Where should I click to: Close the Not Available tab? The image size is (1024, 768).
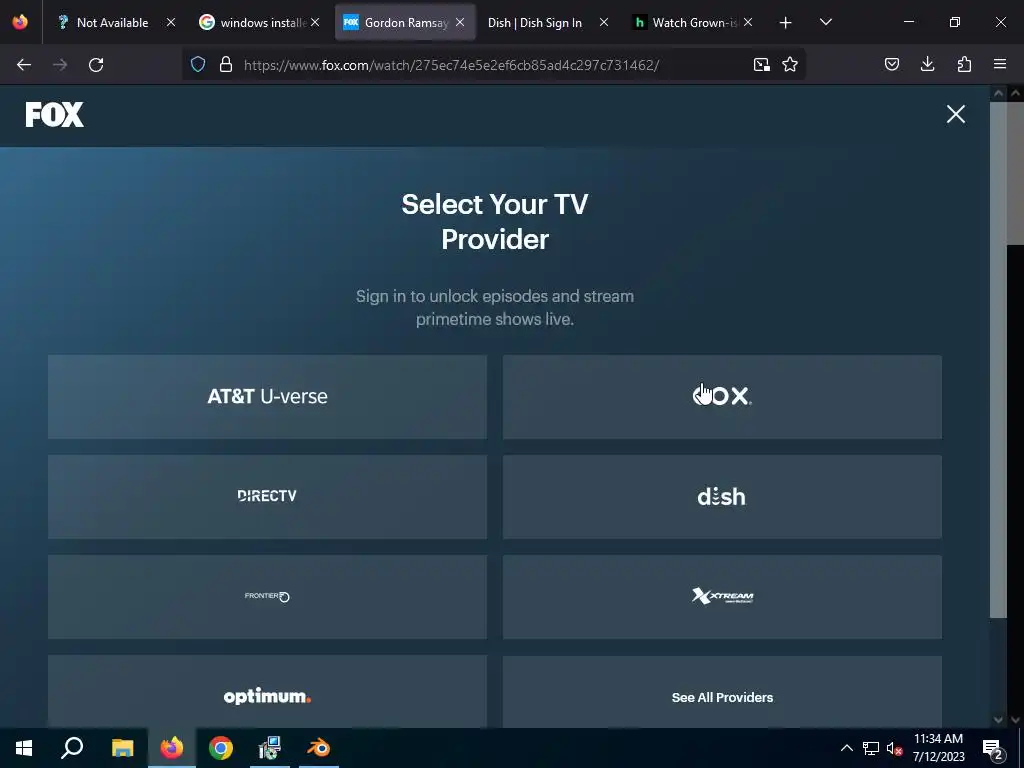(x=171, y=23)
